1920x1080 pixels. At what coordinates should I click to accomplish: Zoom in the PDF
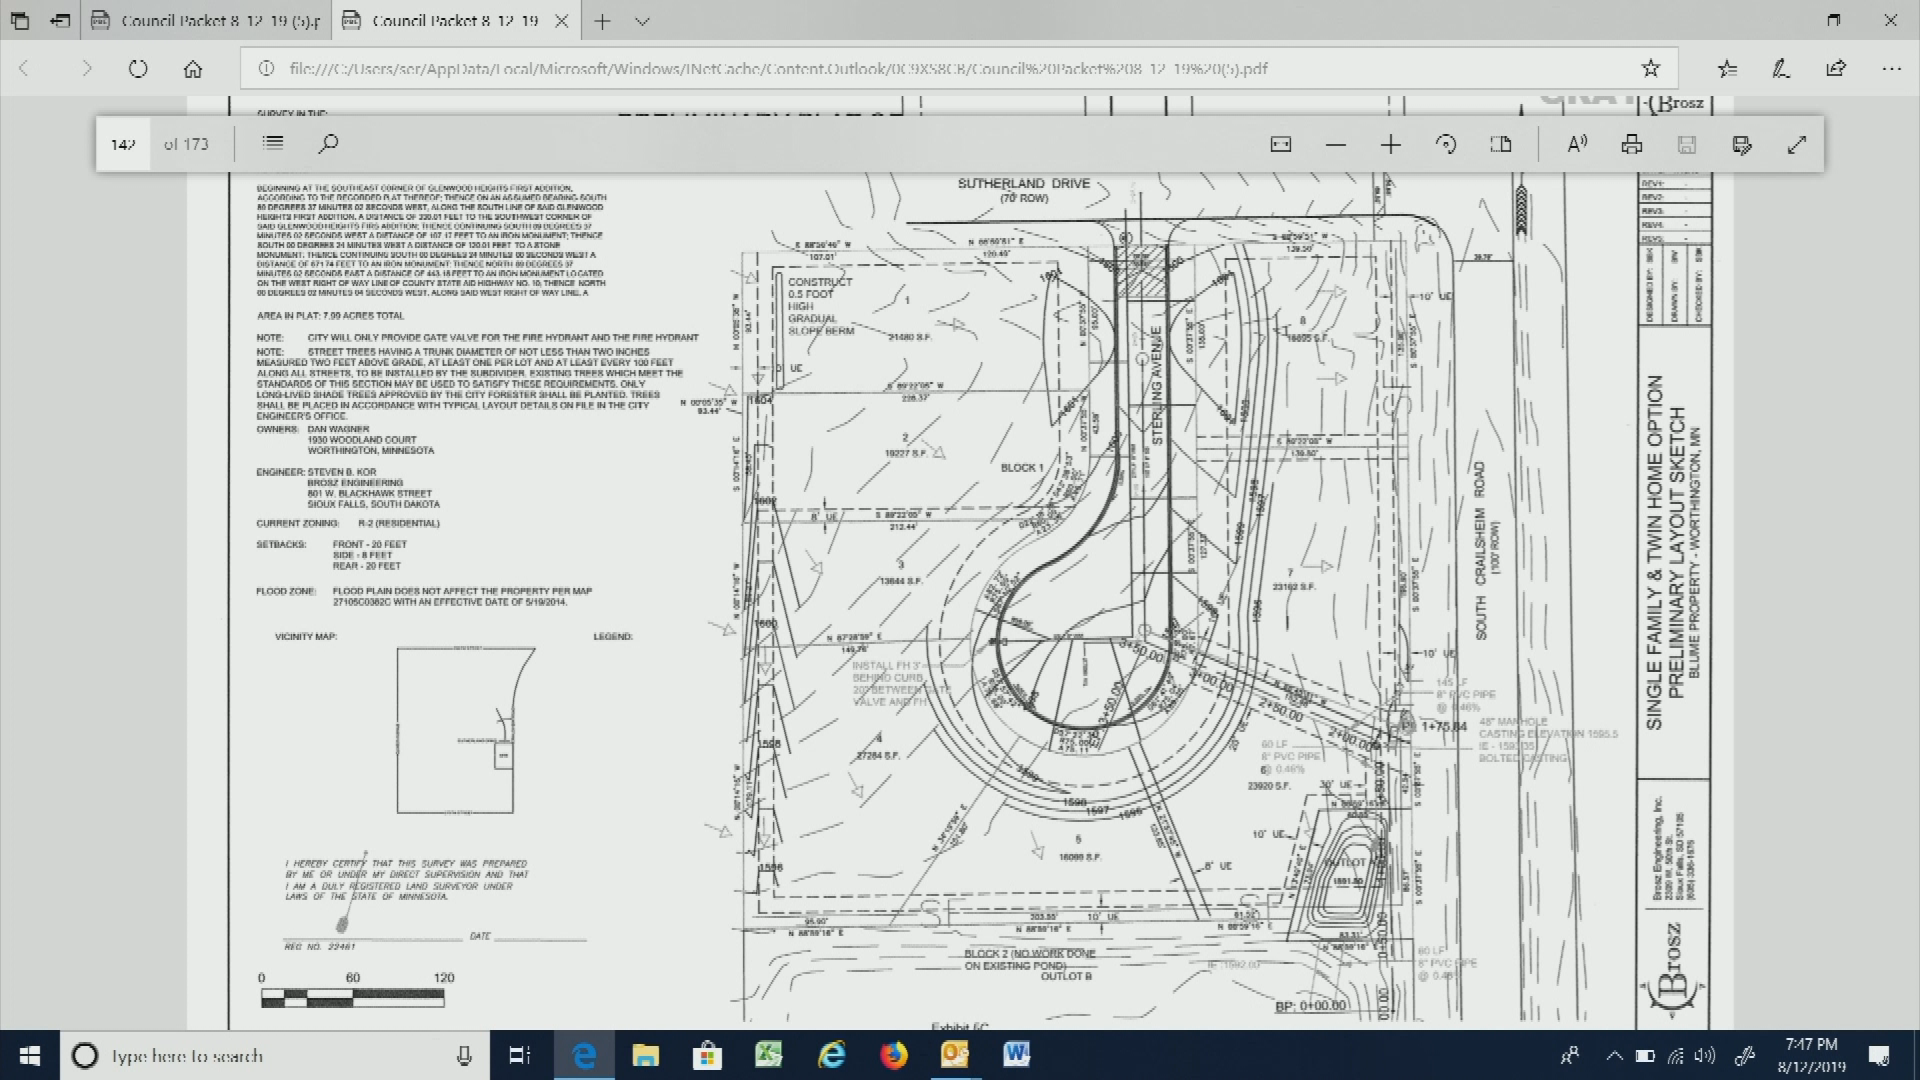pos(1391,145)
